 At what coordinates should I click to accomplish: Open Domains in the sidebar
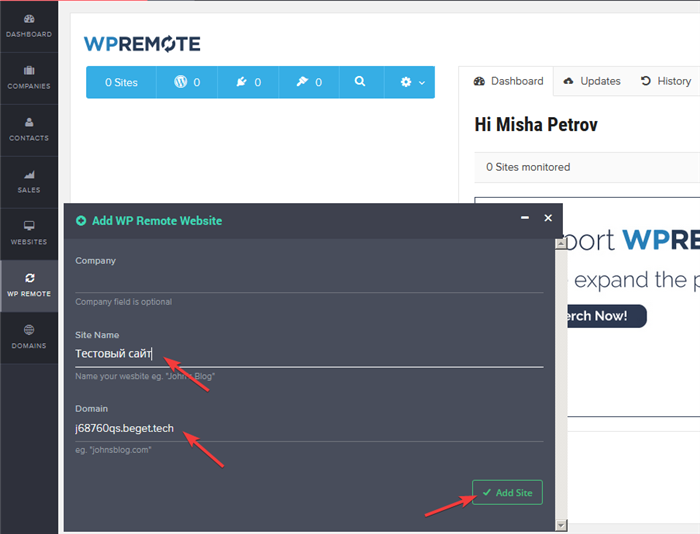[29, 338]
